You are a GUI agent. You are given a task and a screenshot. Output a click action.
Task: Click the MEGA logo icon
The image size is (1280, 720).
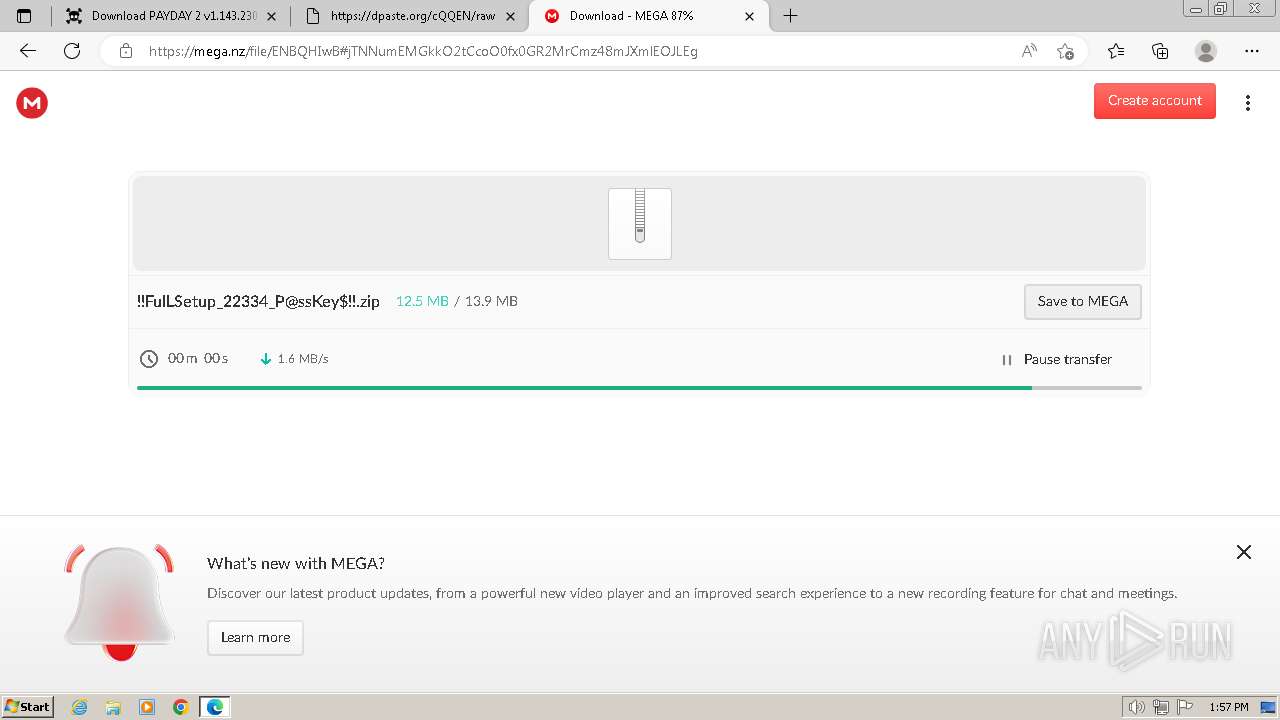click(32, 102)
